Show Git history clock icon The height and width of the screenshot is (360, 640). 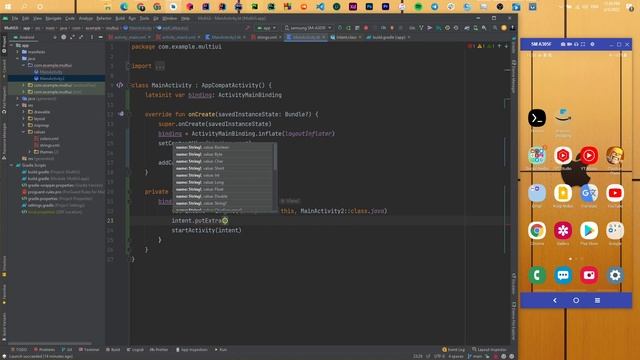(447, 28)
